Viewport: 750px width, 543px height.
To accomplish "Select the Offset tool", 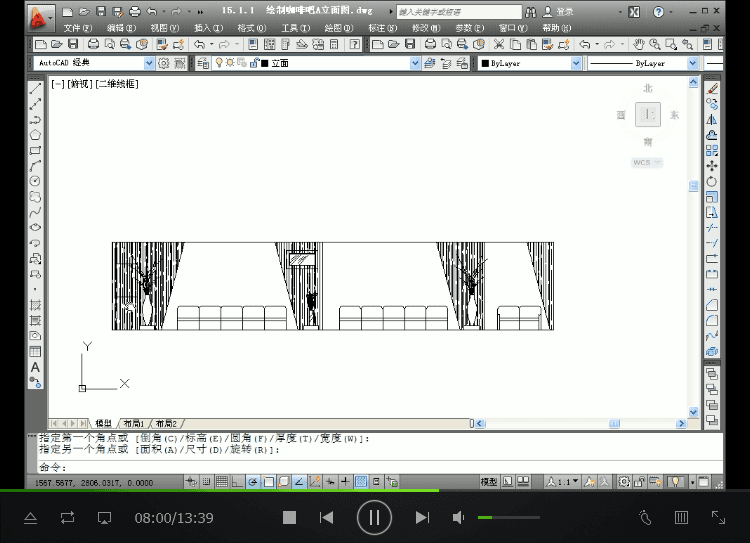I will tap(712, 135).
